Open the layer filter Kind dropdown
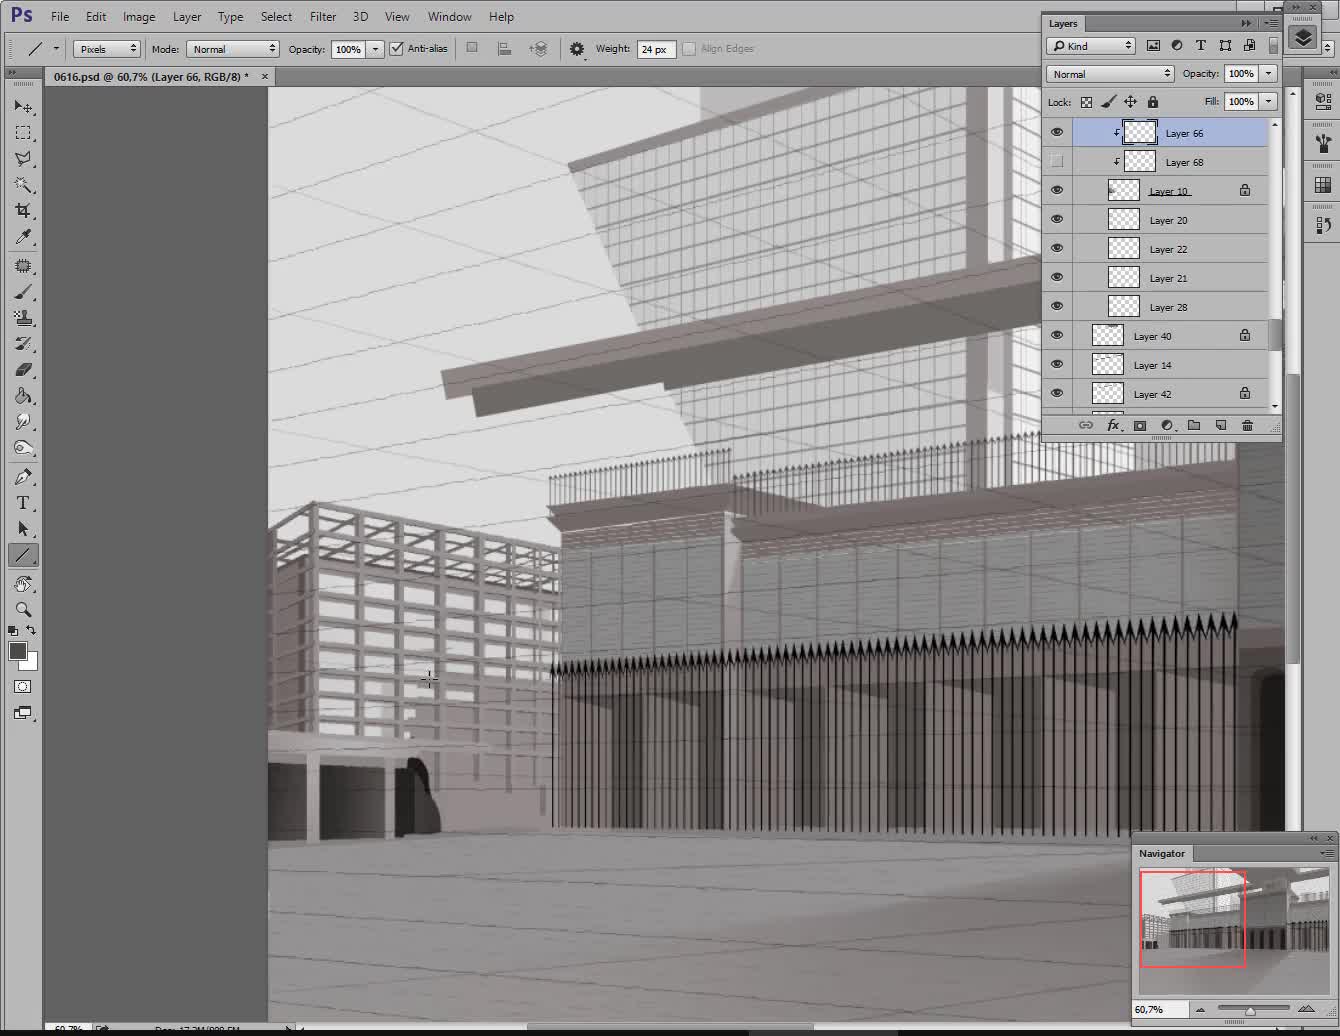This screenshot has width=1340, height=1036. coord(1091,46)
